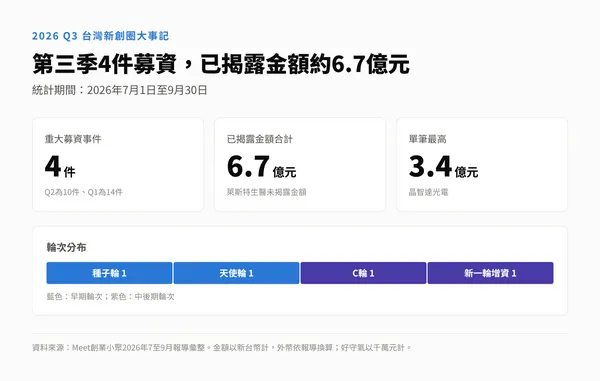Click the C輪 1 bar segment
Image resolution: width=600 pixels, height=381 pixels.
point(364,273)
